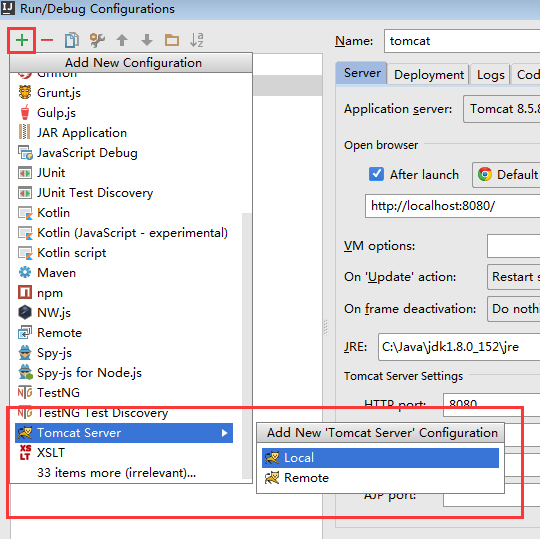This screenshot has width=540, height=539.
Task: Click the Tomcat Server submenu arrow
Action: pyautogui.click(x=225, y=433)
